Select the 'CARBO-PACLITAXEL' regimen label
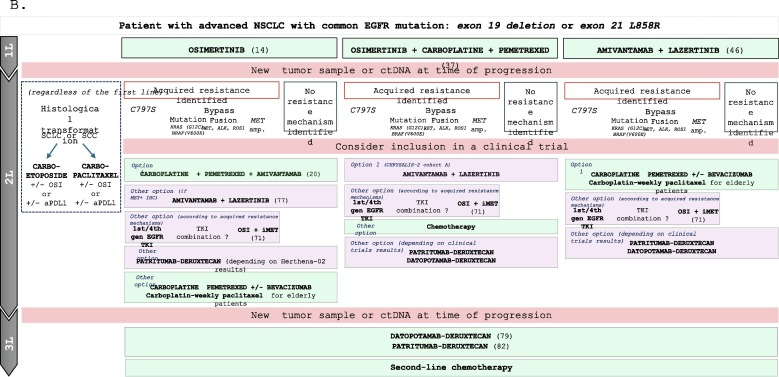779x377 pixels. pos(95,170)
